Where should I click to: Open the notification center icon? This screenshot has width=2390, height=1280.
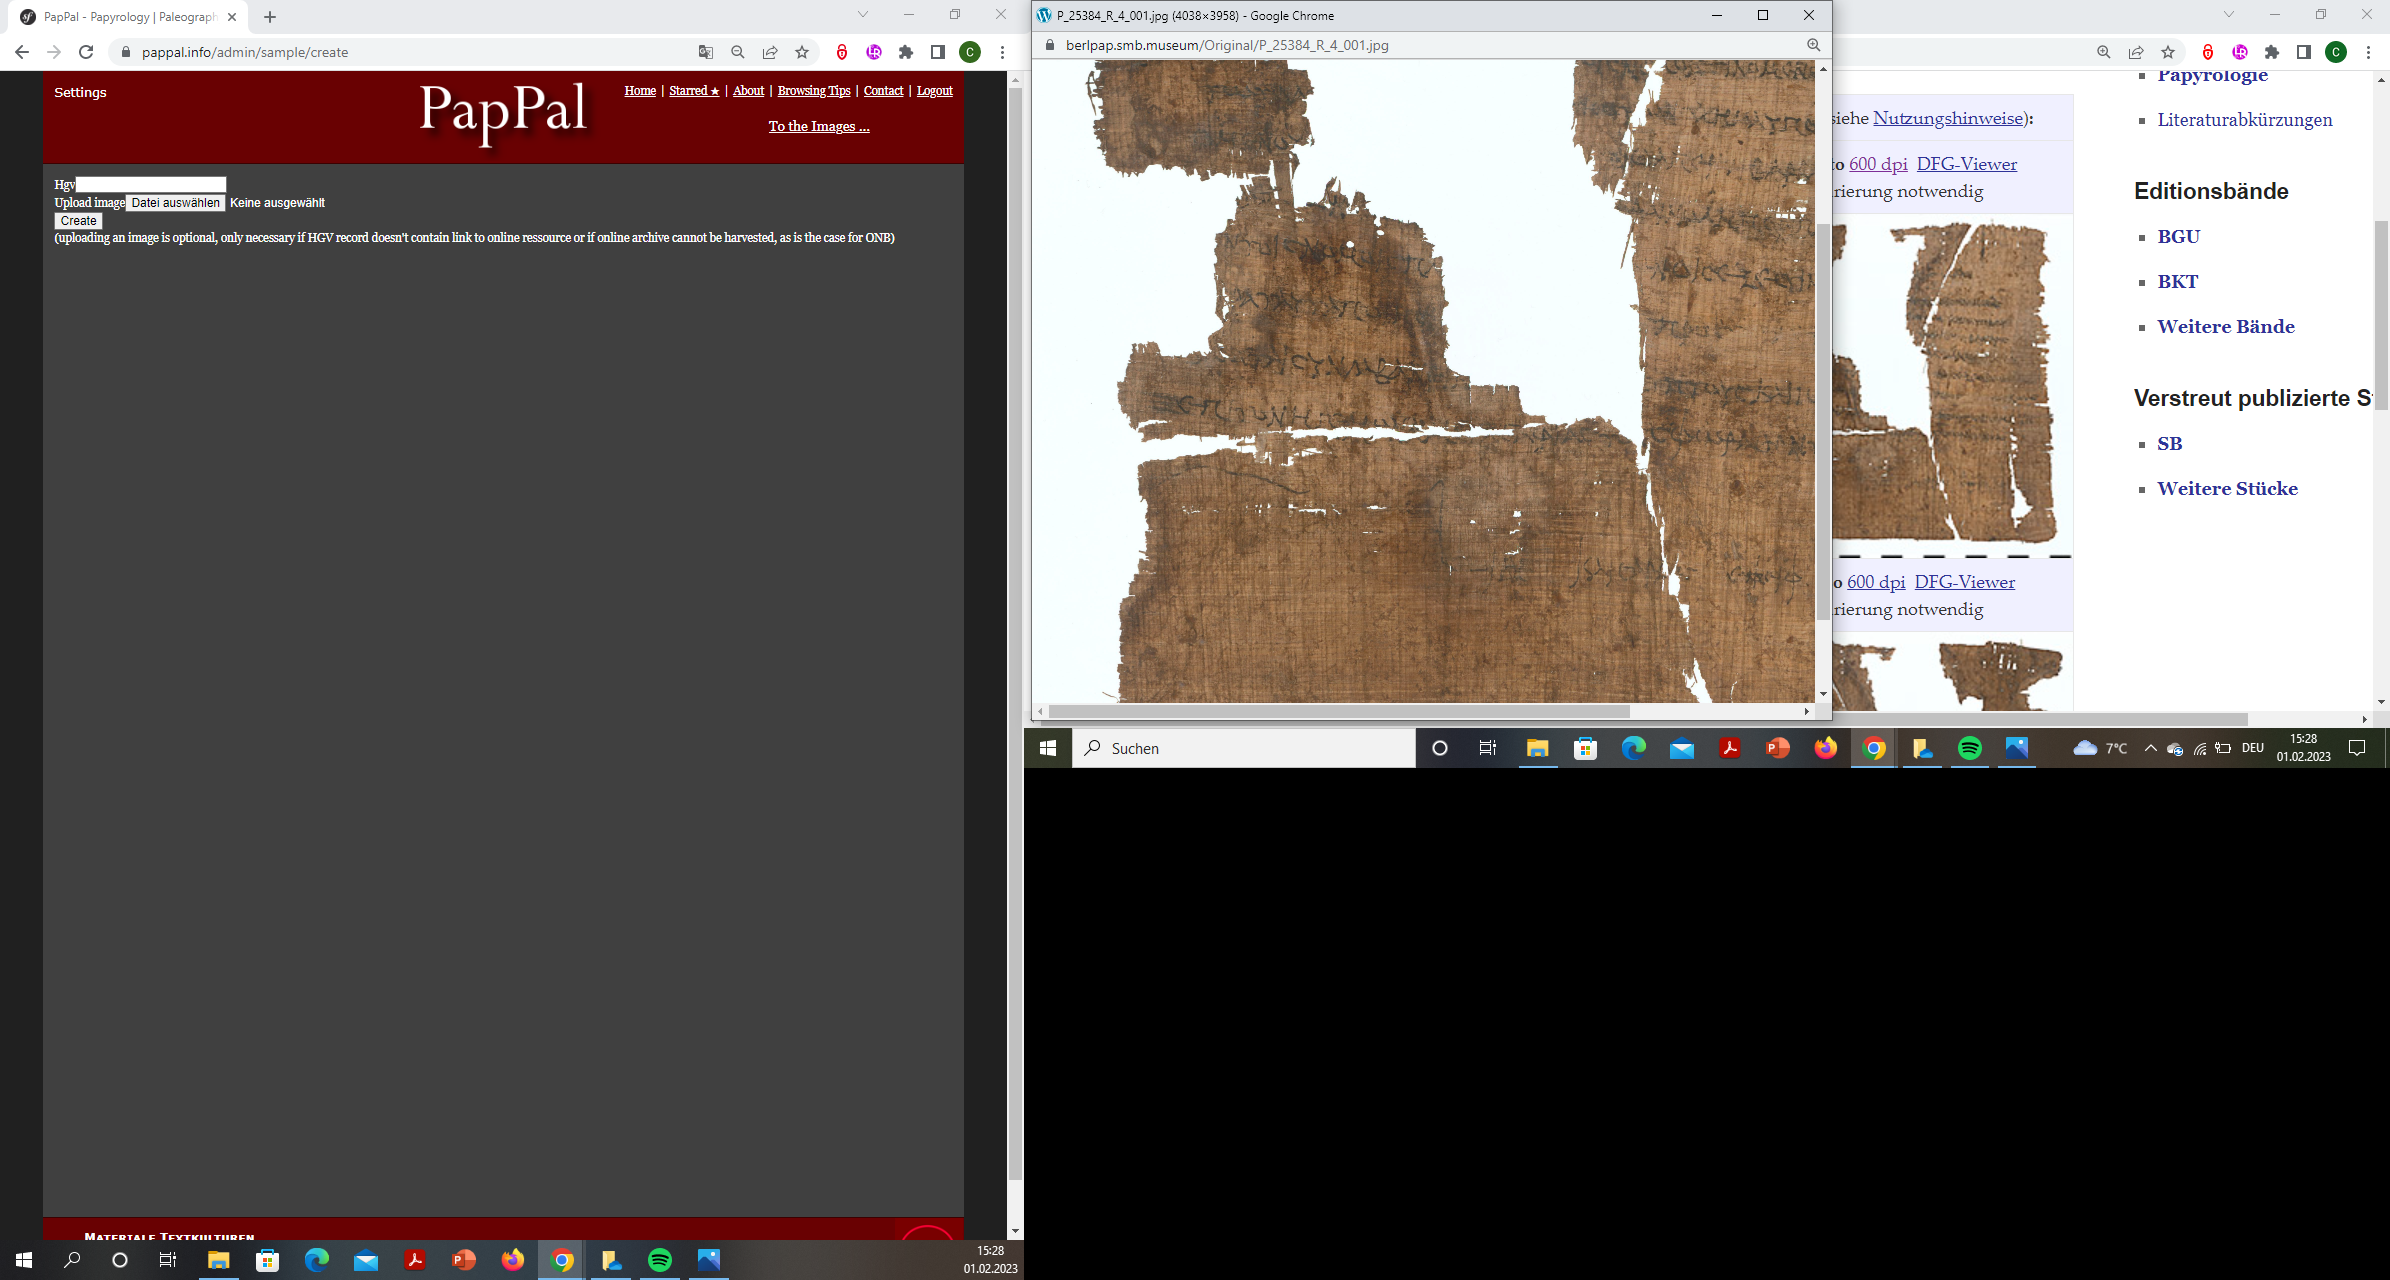2357,748
